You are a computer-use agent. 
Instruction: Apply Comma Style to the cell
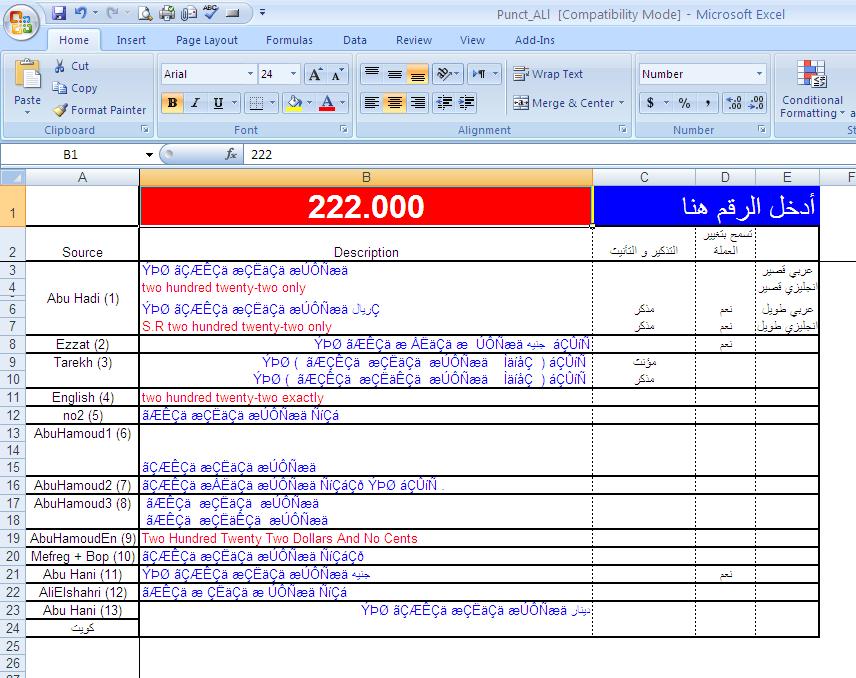pyautogui.click(x=708, y=103)
